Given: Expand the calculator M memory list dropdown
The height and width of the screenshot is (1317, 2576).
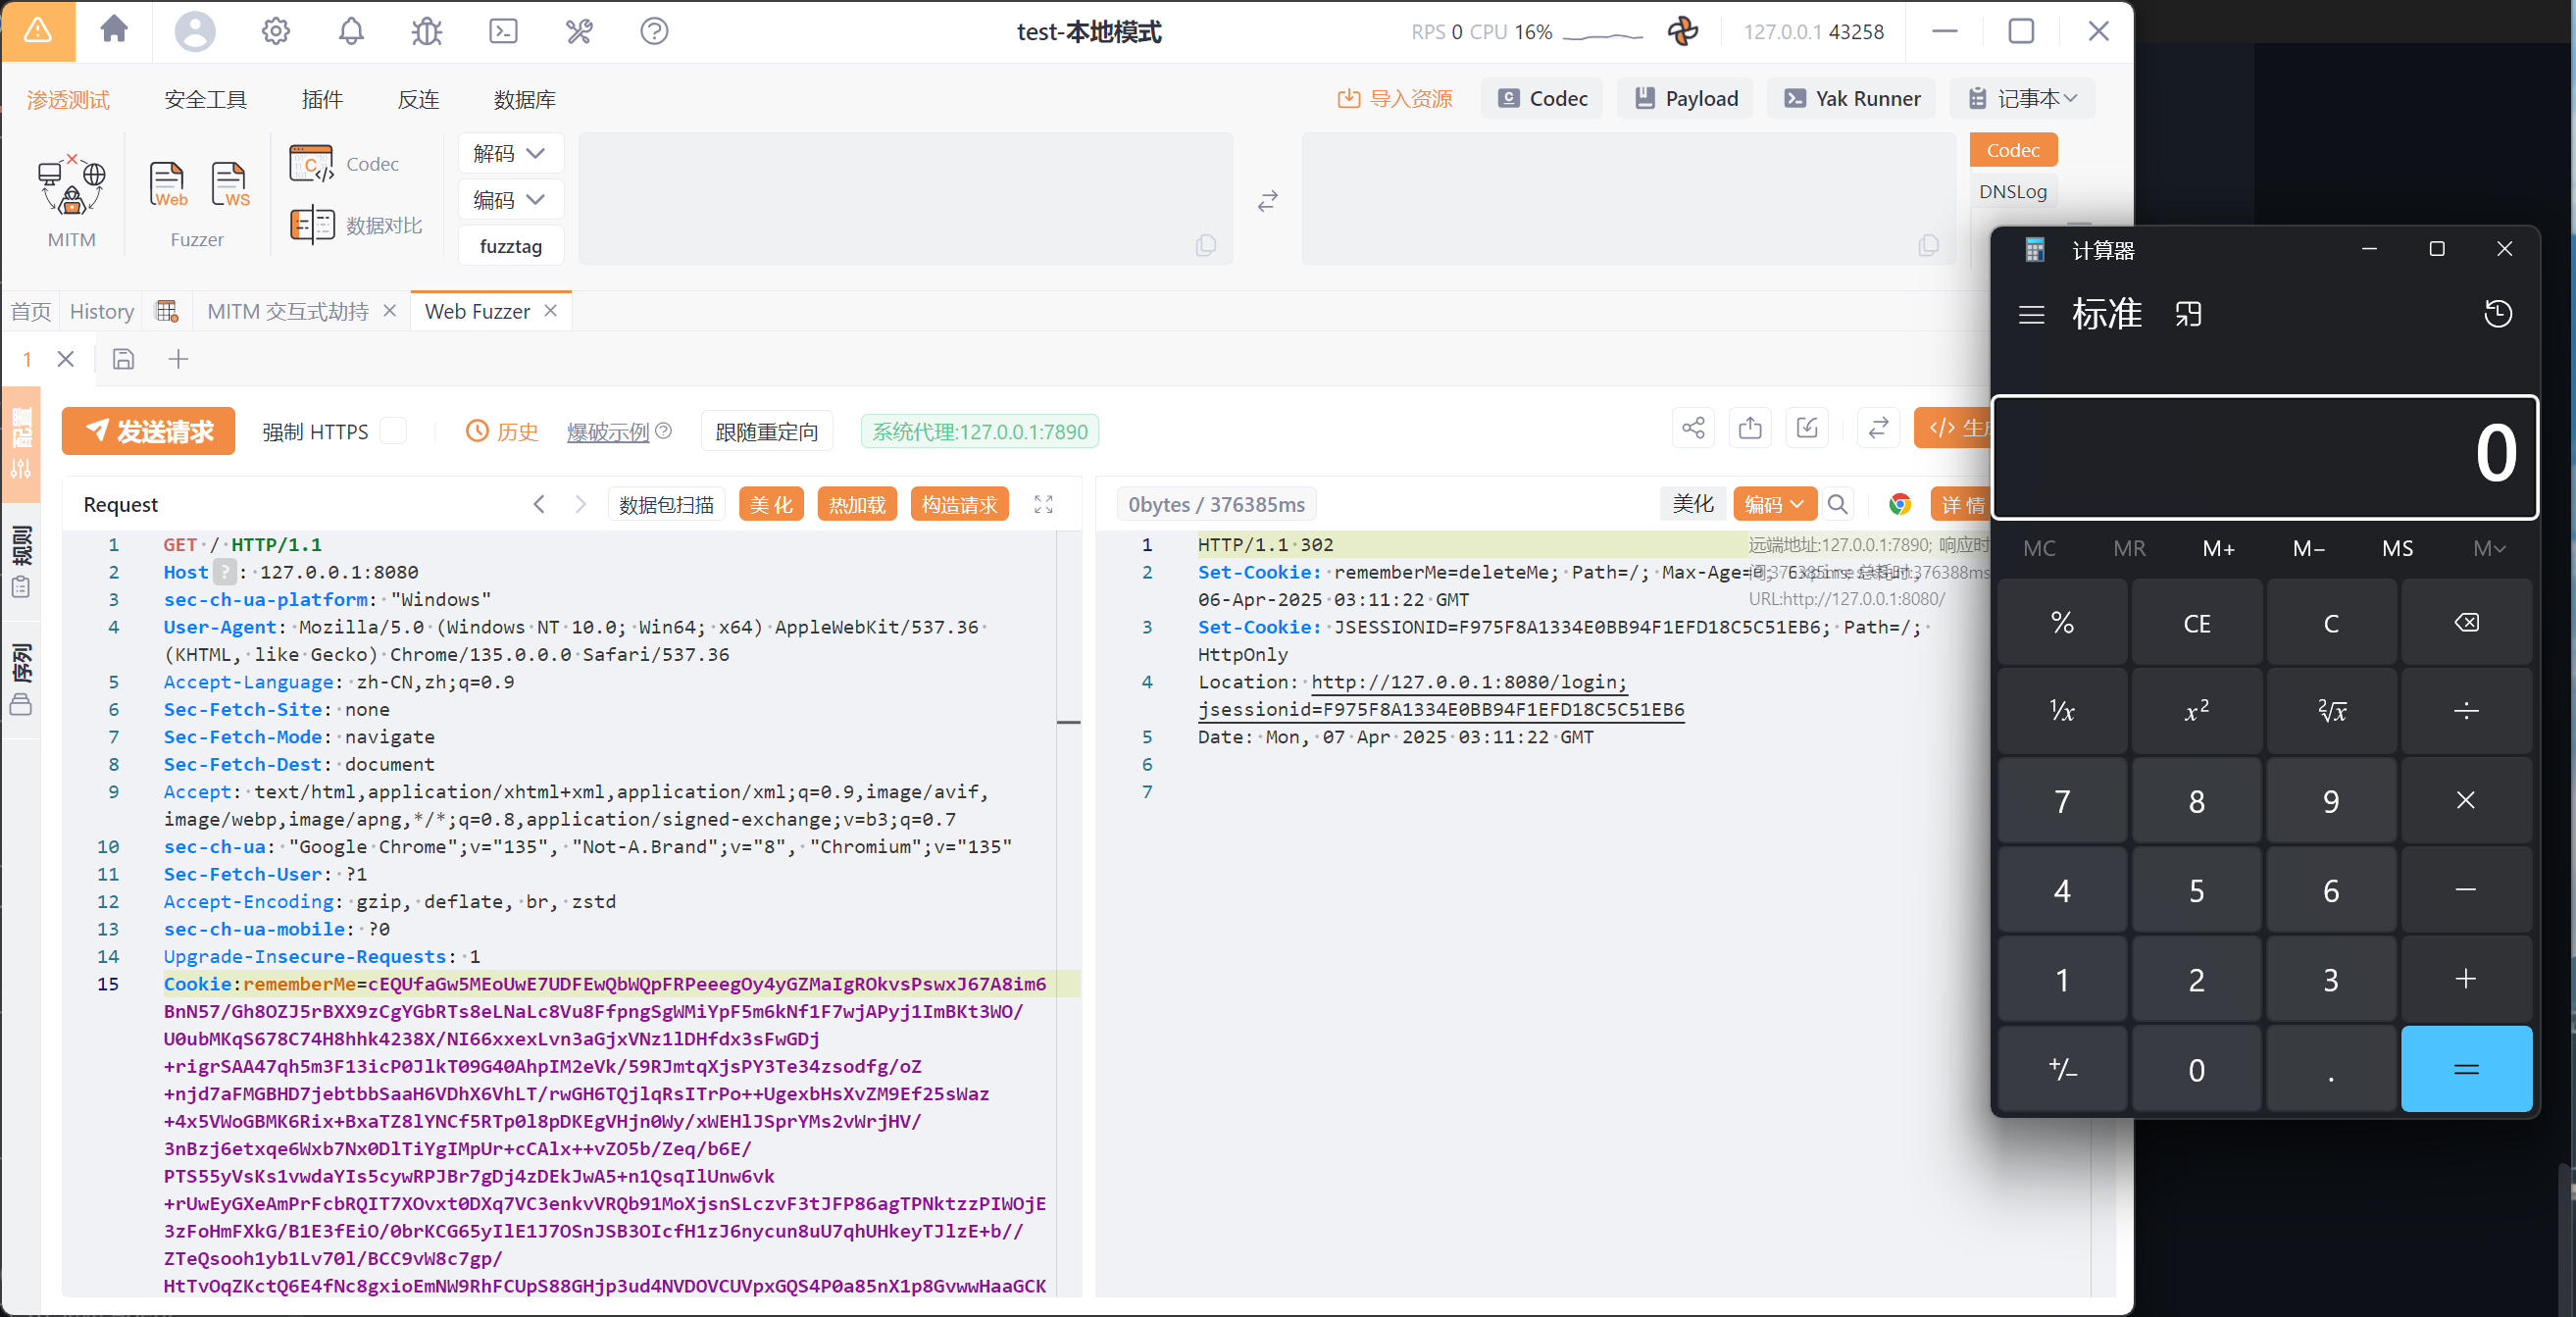Looking at the screenshot, I should click(x=2488, y=548).
